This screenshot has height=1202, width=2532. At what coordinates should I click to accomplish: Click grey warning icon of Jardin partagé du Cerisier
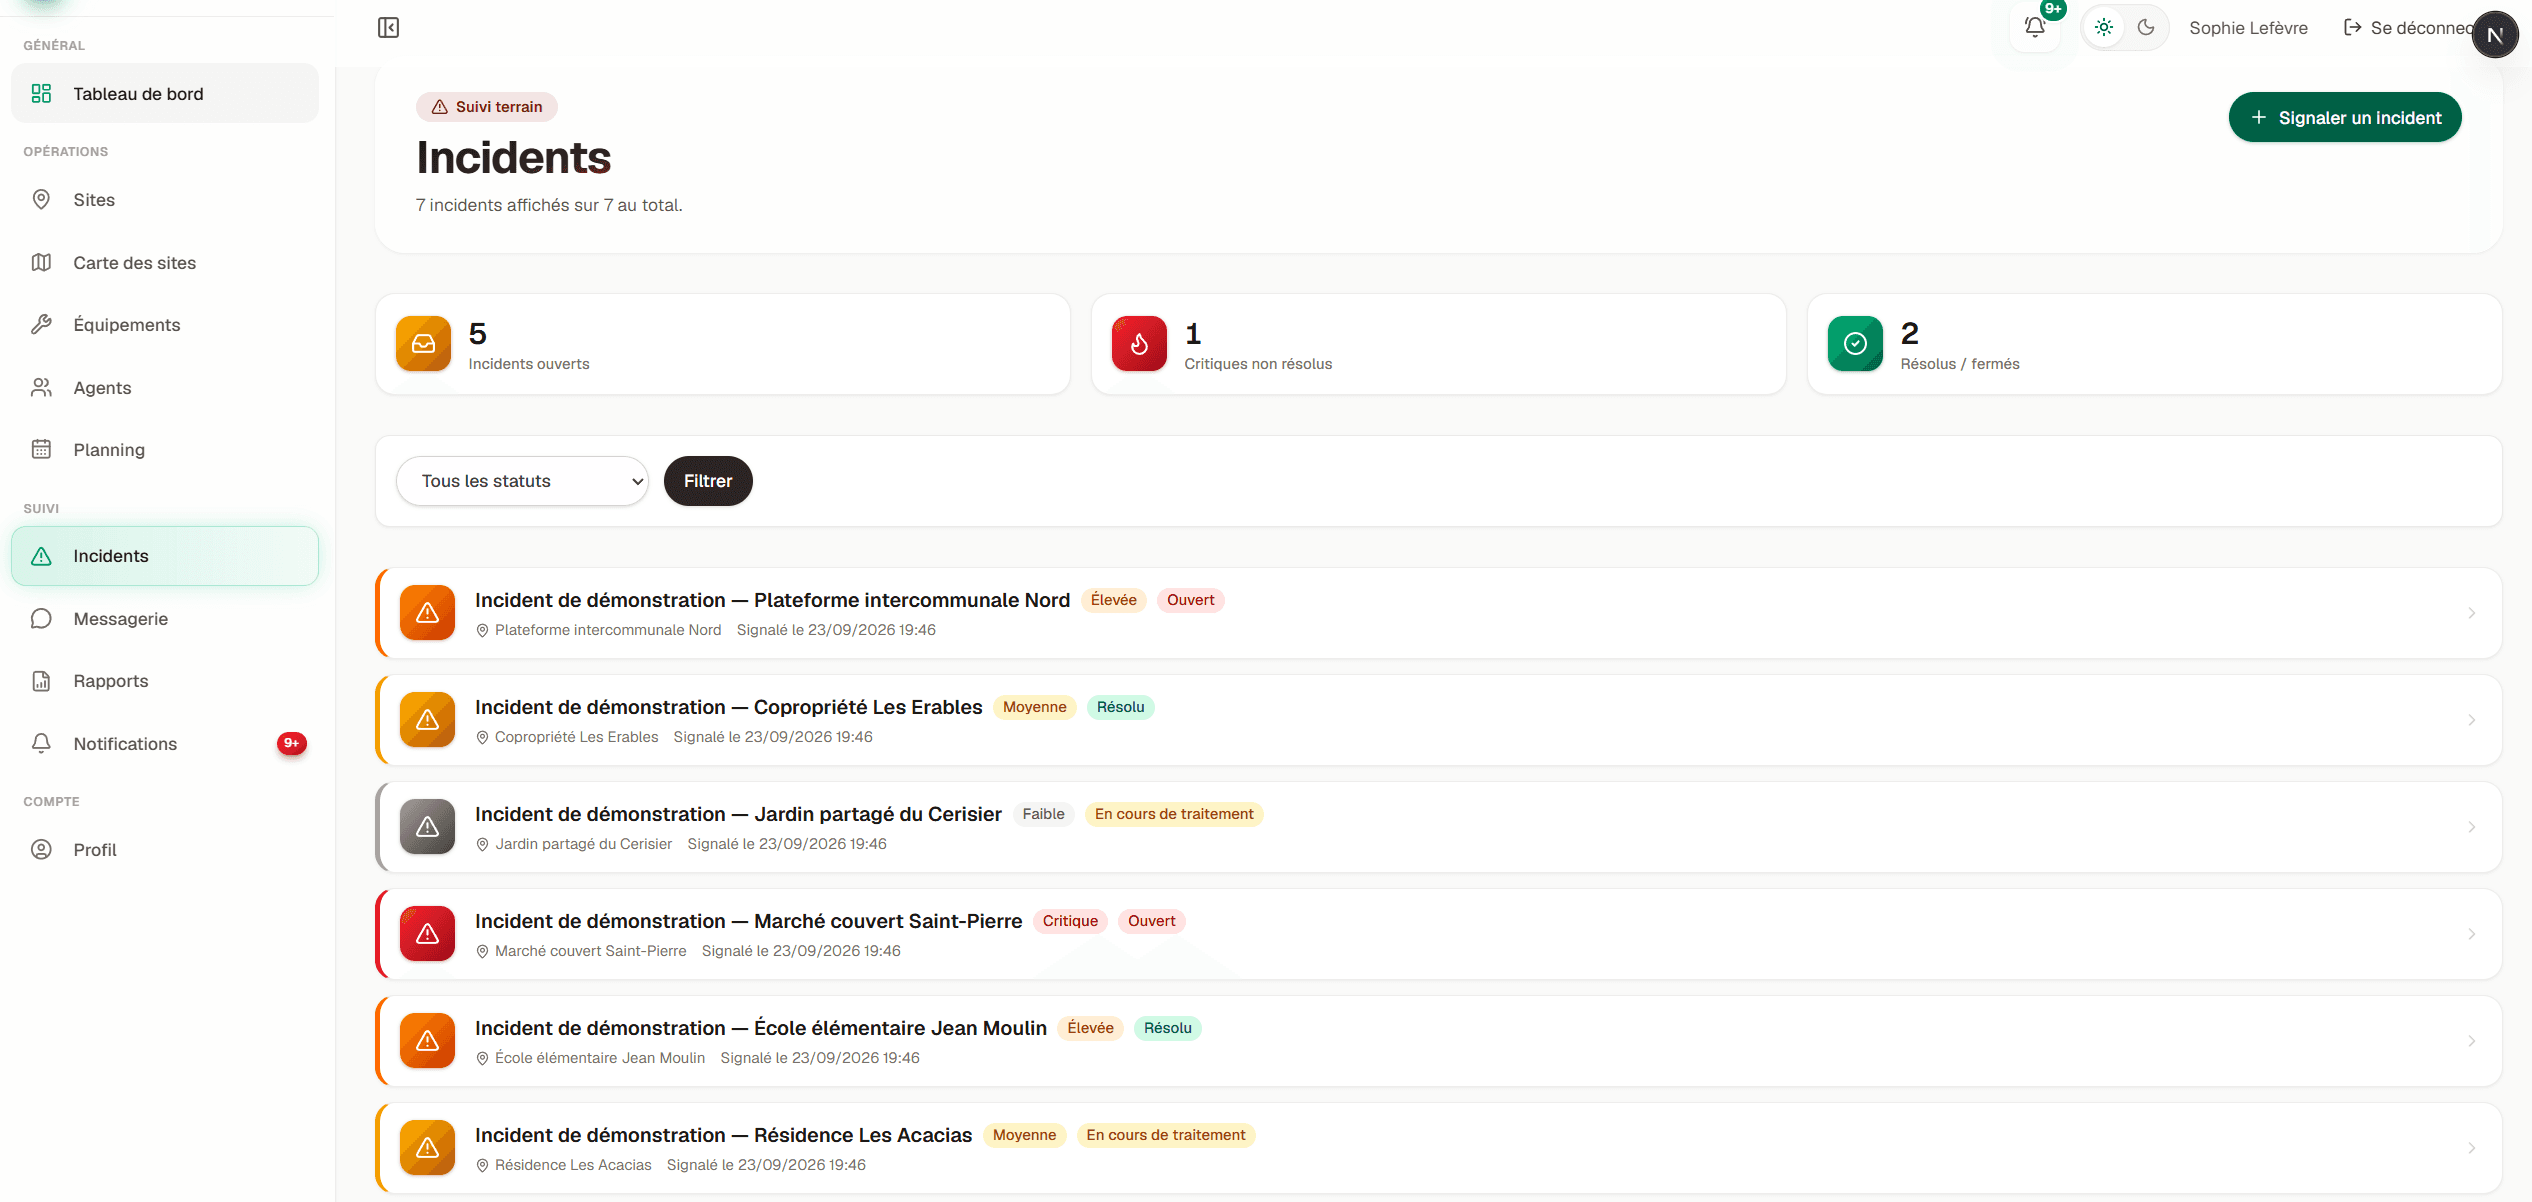(x=427, y=827)
